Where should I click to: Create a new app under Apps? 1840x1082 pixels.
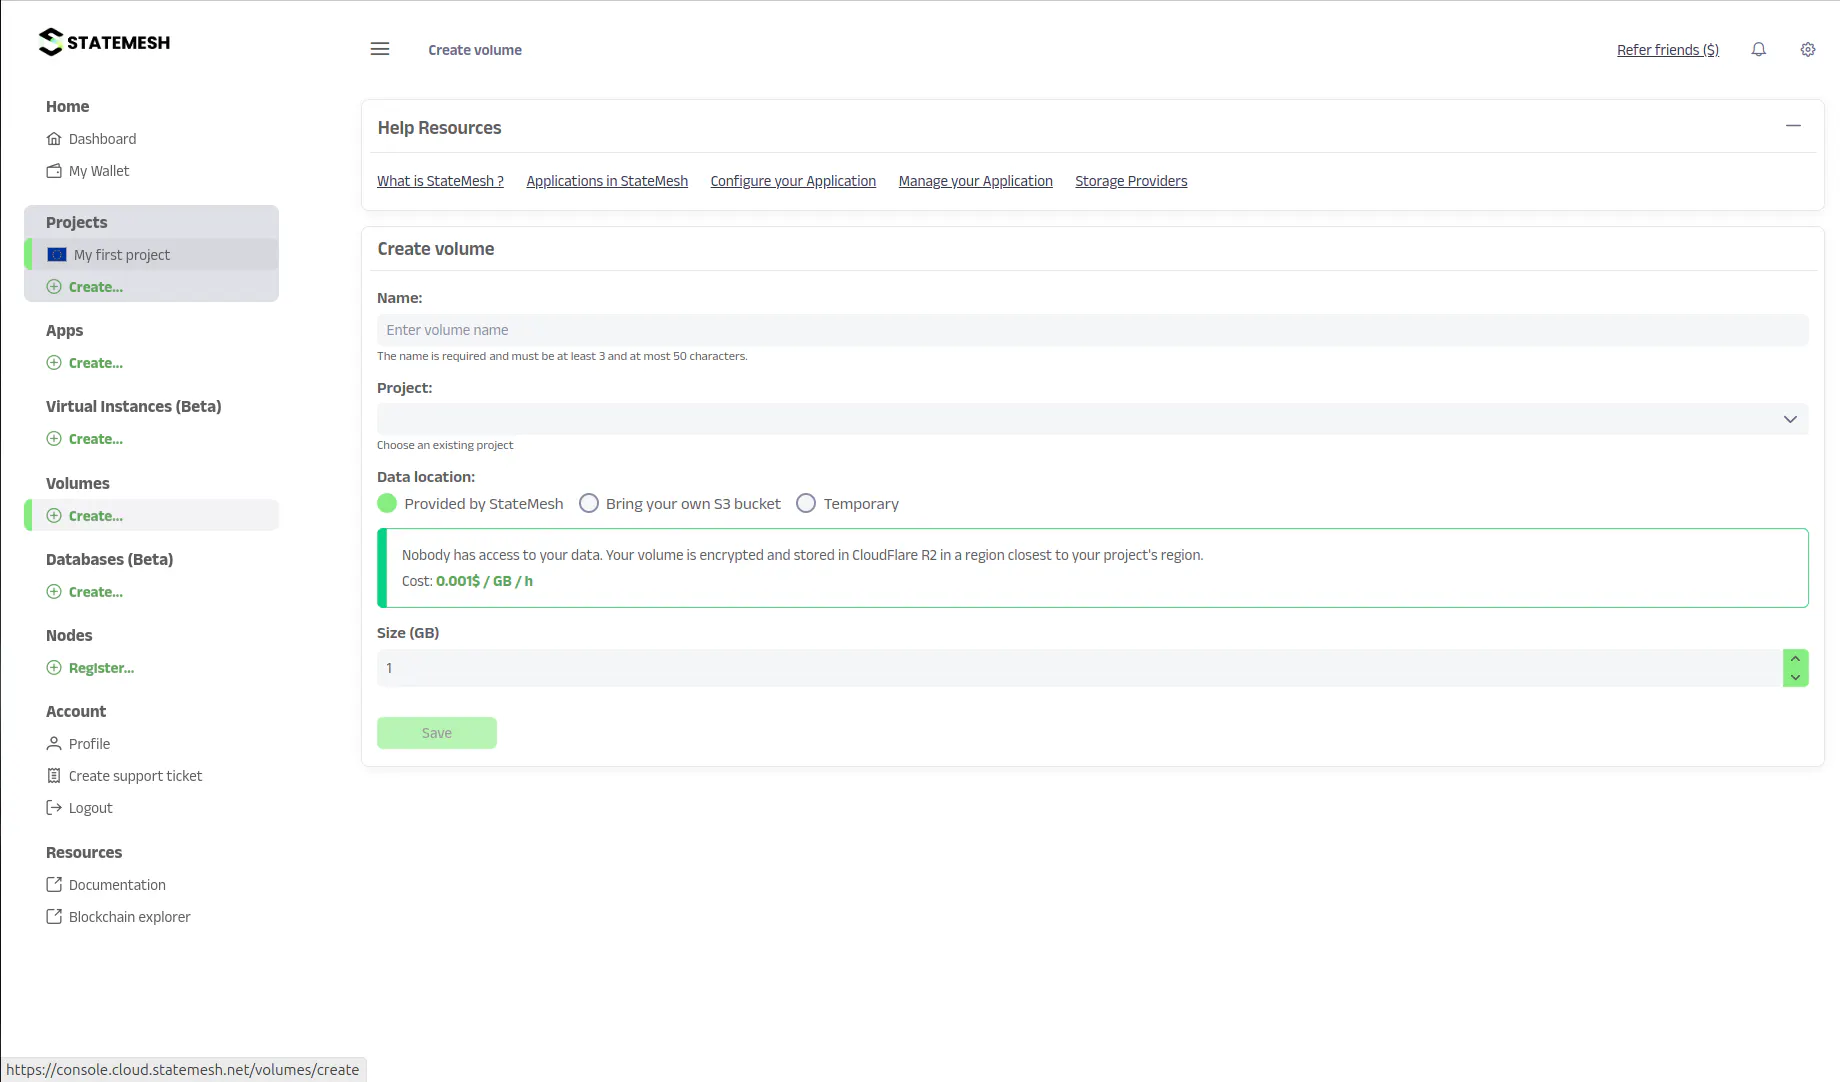coord(96,363)
